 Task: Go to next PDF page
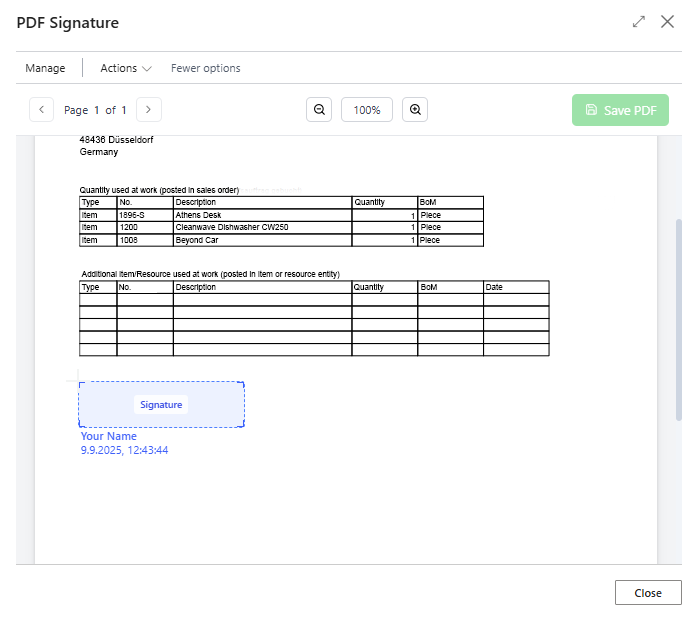tap(148, 110)
